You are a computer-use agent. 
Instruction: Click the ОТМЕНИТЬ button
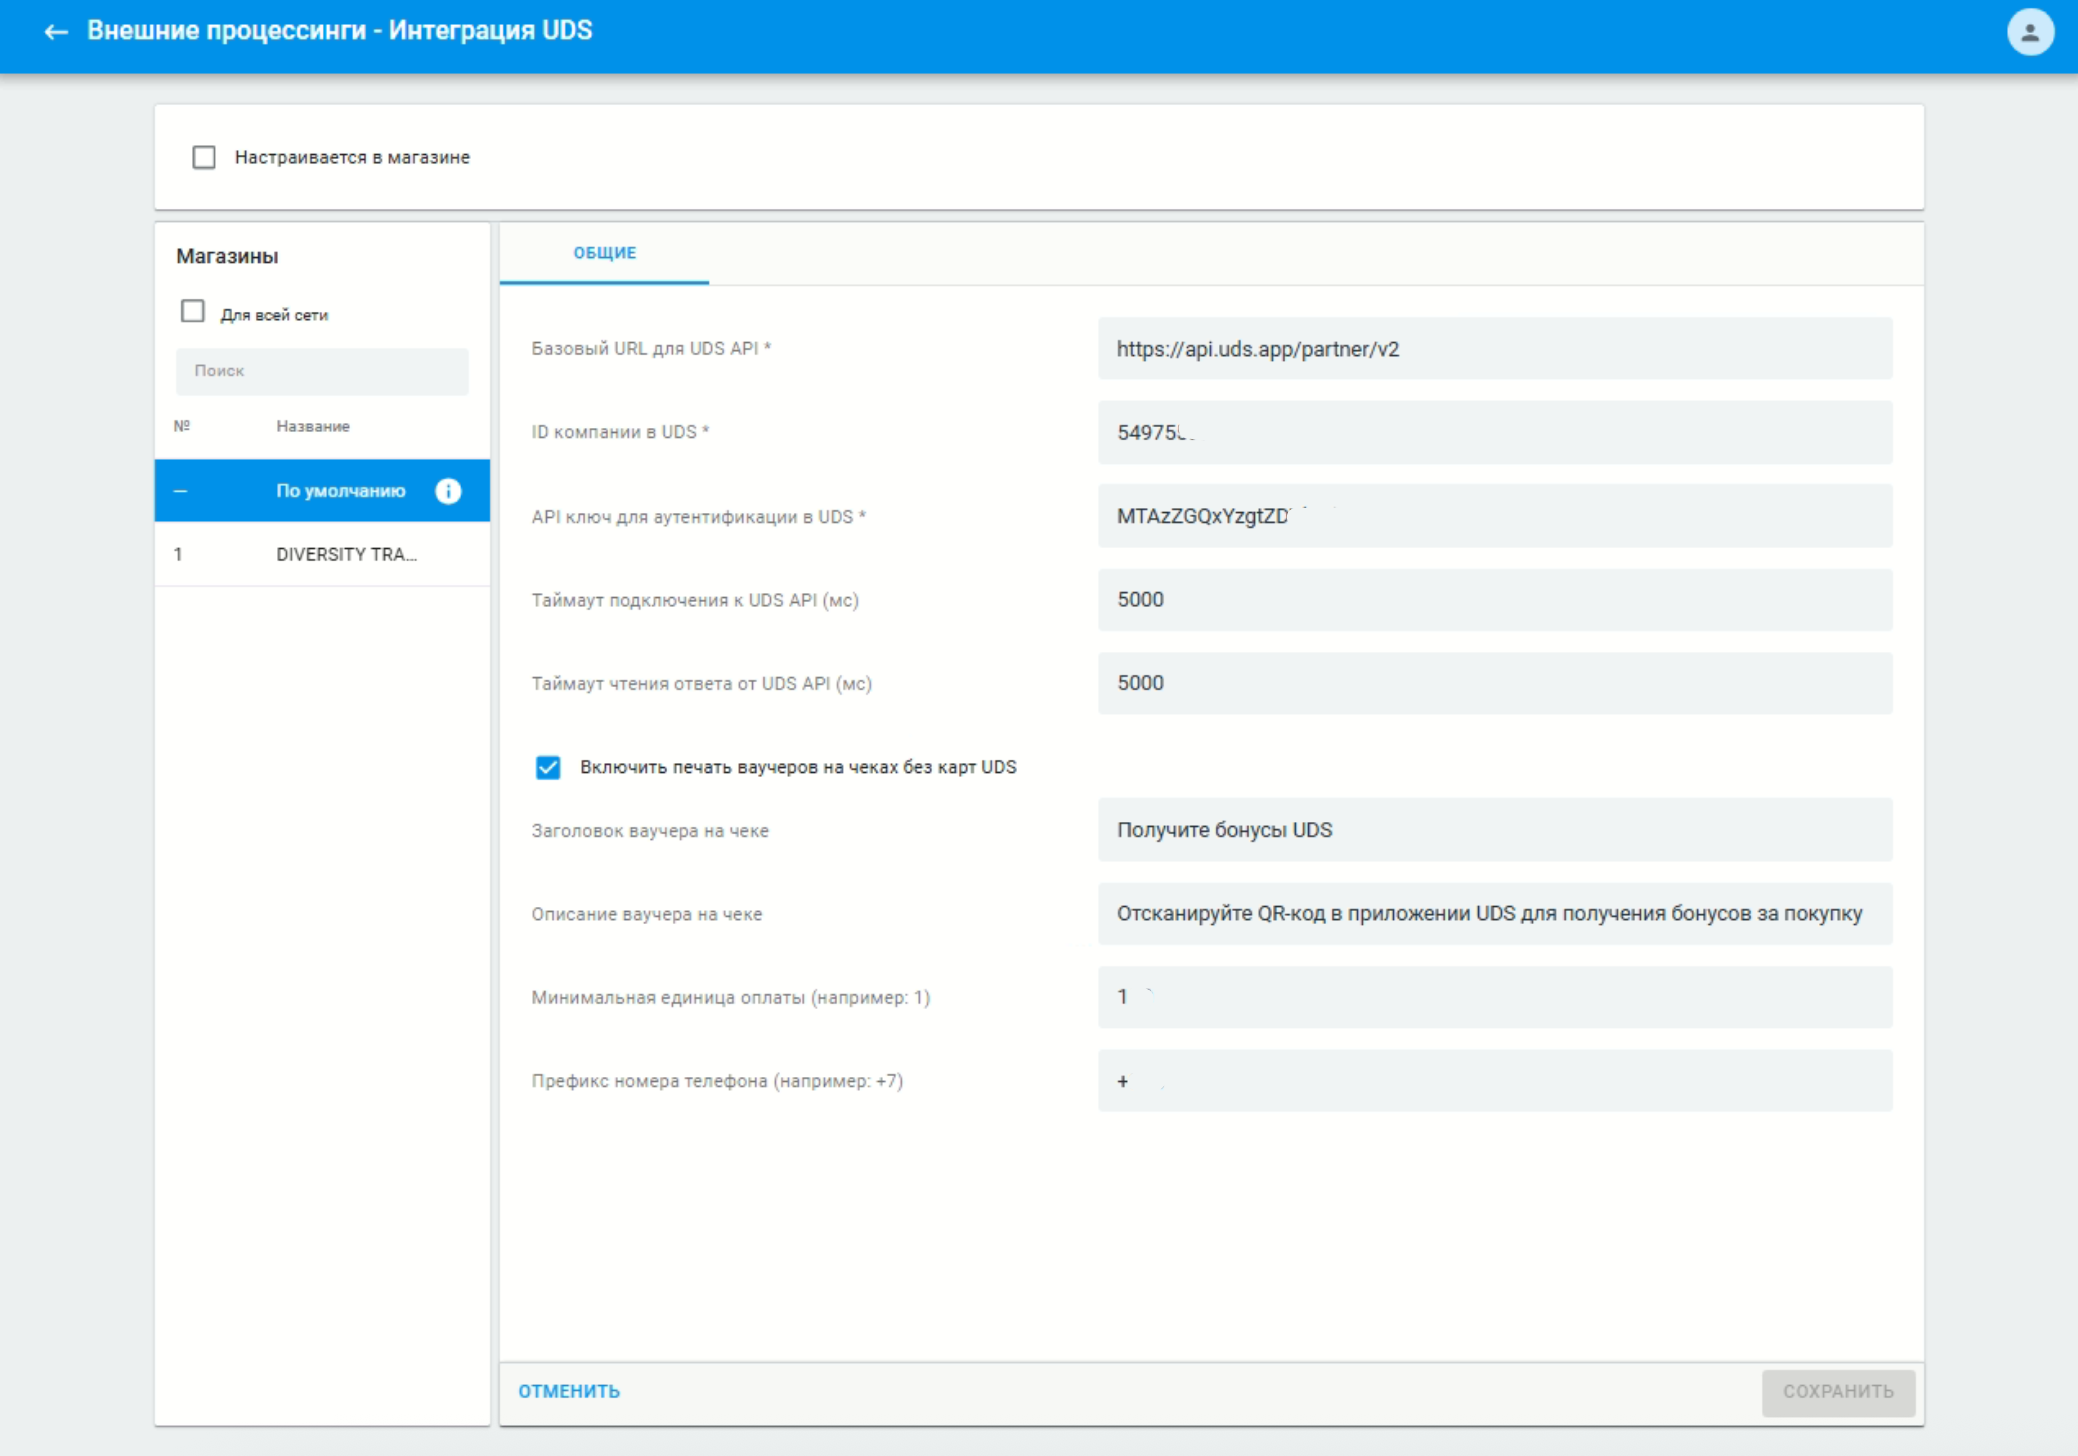569,1392
